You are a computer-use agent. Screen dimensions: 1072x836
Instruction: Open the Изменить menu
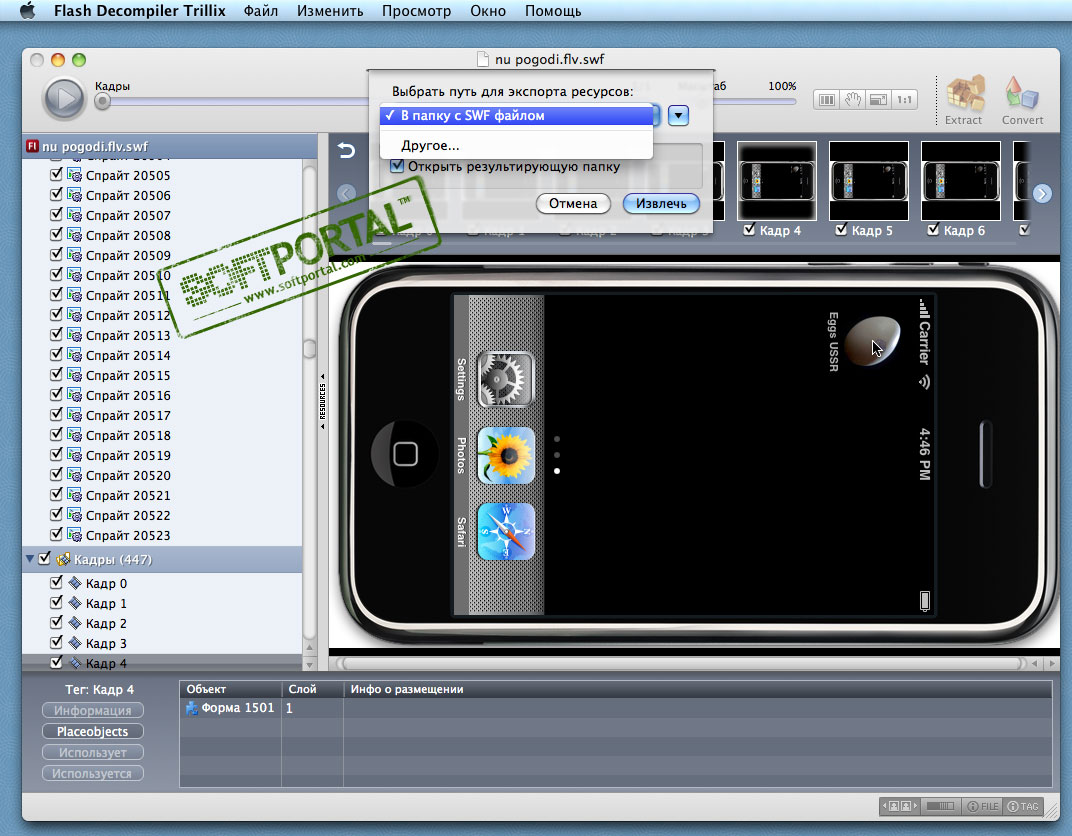point(330,11)
